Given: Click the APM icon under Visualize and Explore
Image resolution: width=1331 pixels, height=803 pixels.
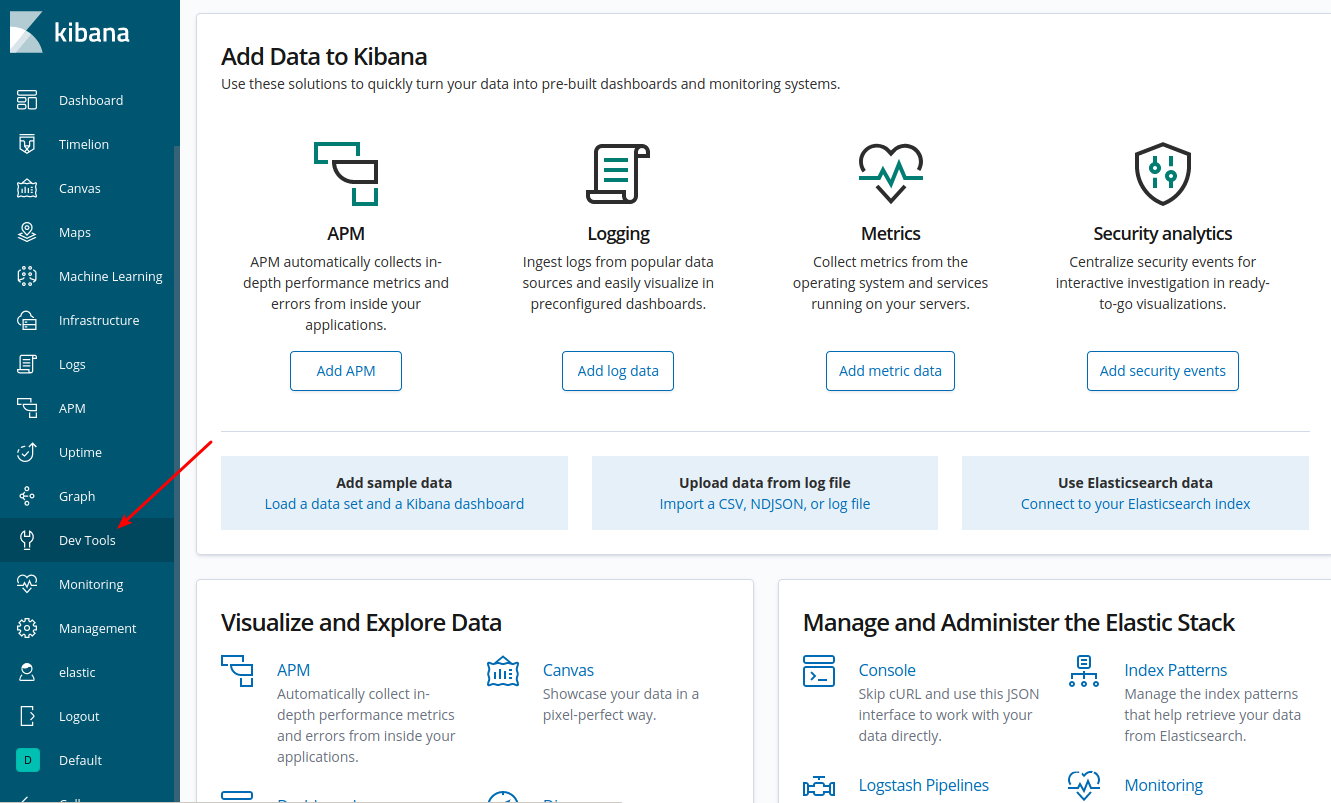Looking at the screenshot, I should (237, 671).
